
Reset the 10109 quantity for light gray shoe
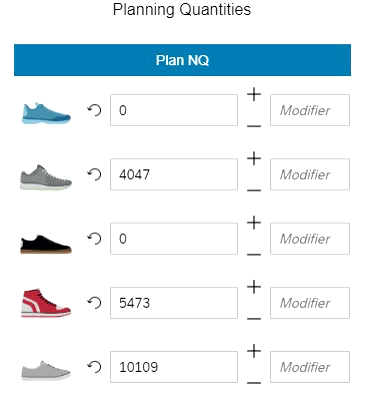(94, 367)
